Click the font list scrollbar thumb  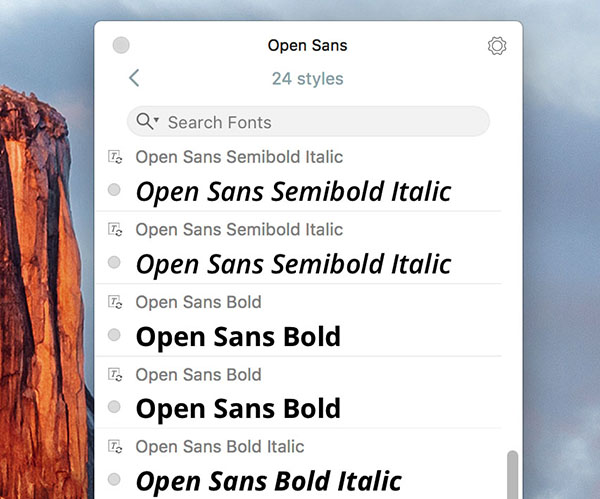[x=512, y=475]
